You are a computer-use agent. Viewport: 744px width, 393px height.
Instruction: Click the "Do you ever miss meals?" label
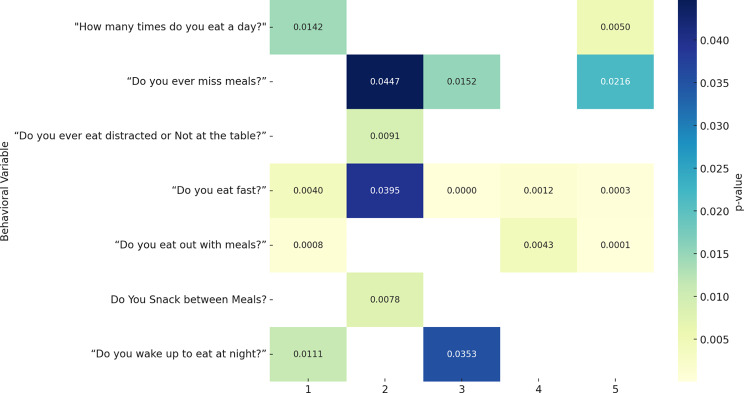click(196, 81)
